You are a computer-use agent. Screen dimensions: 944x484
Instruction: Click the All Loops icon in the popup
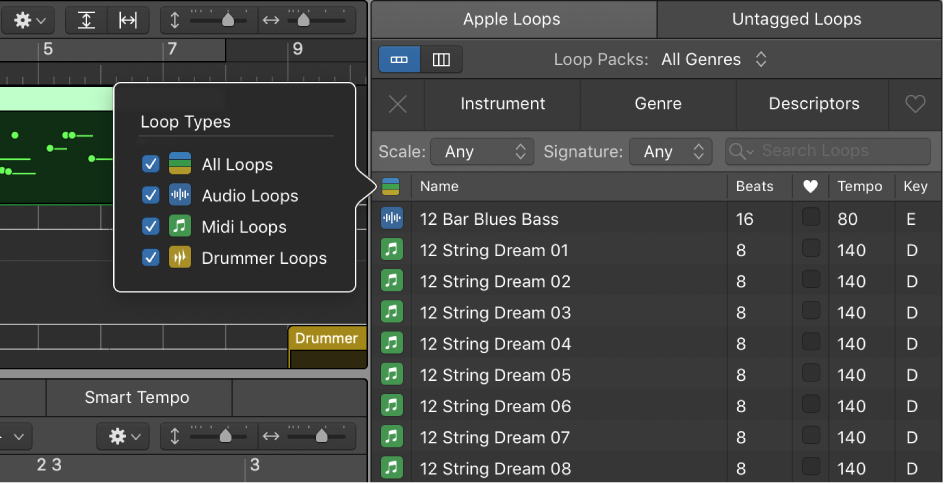point(179,164)
